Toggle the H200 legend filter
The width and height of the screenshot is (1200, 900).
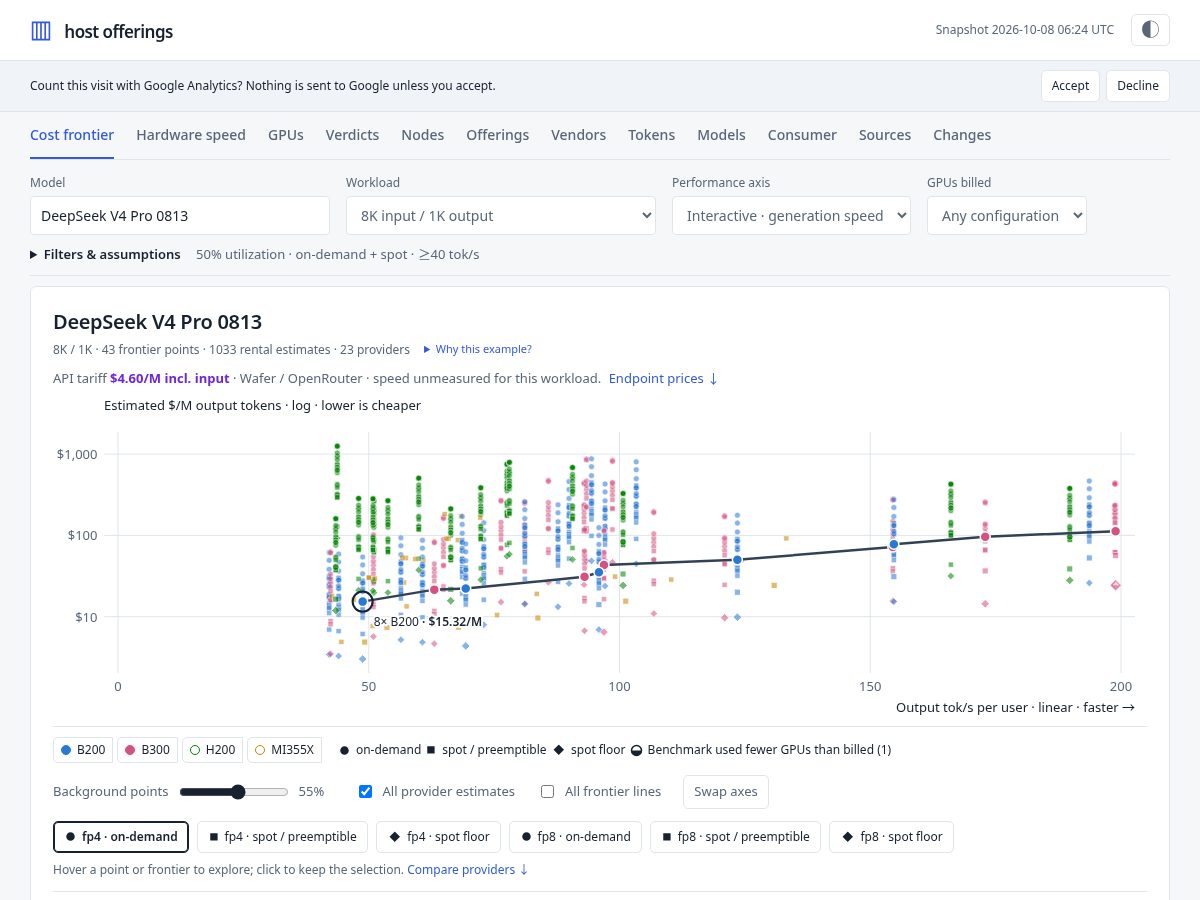tap(212, 749)
